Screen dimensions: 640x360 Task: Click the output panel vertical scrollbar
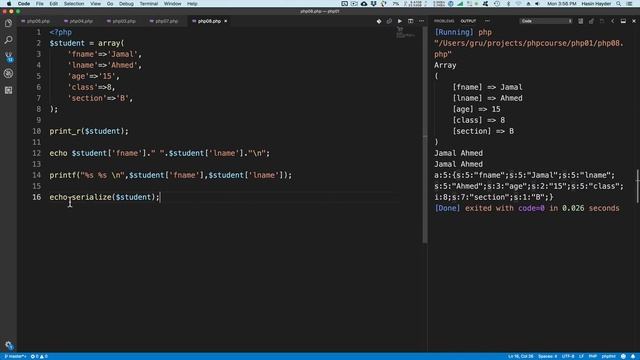pos(637,186)
